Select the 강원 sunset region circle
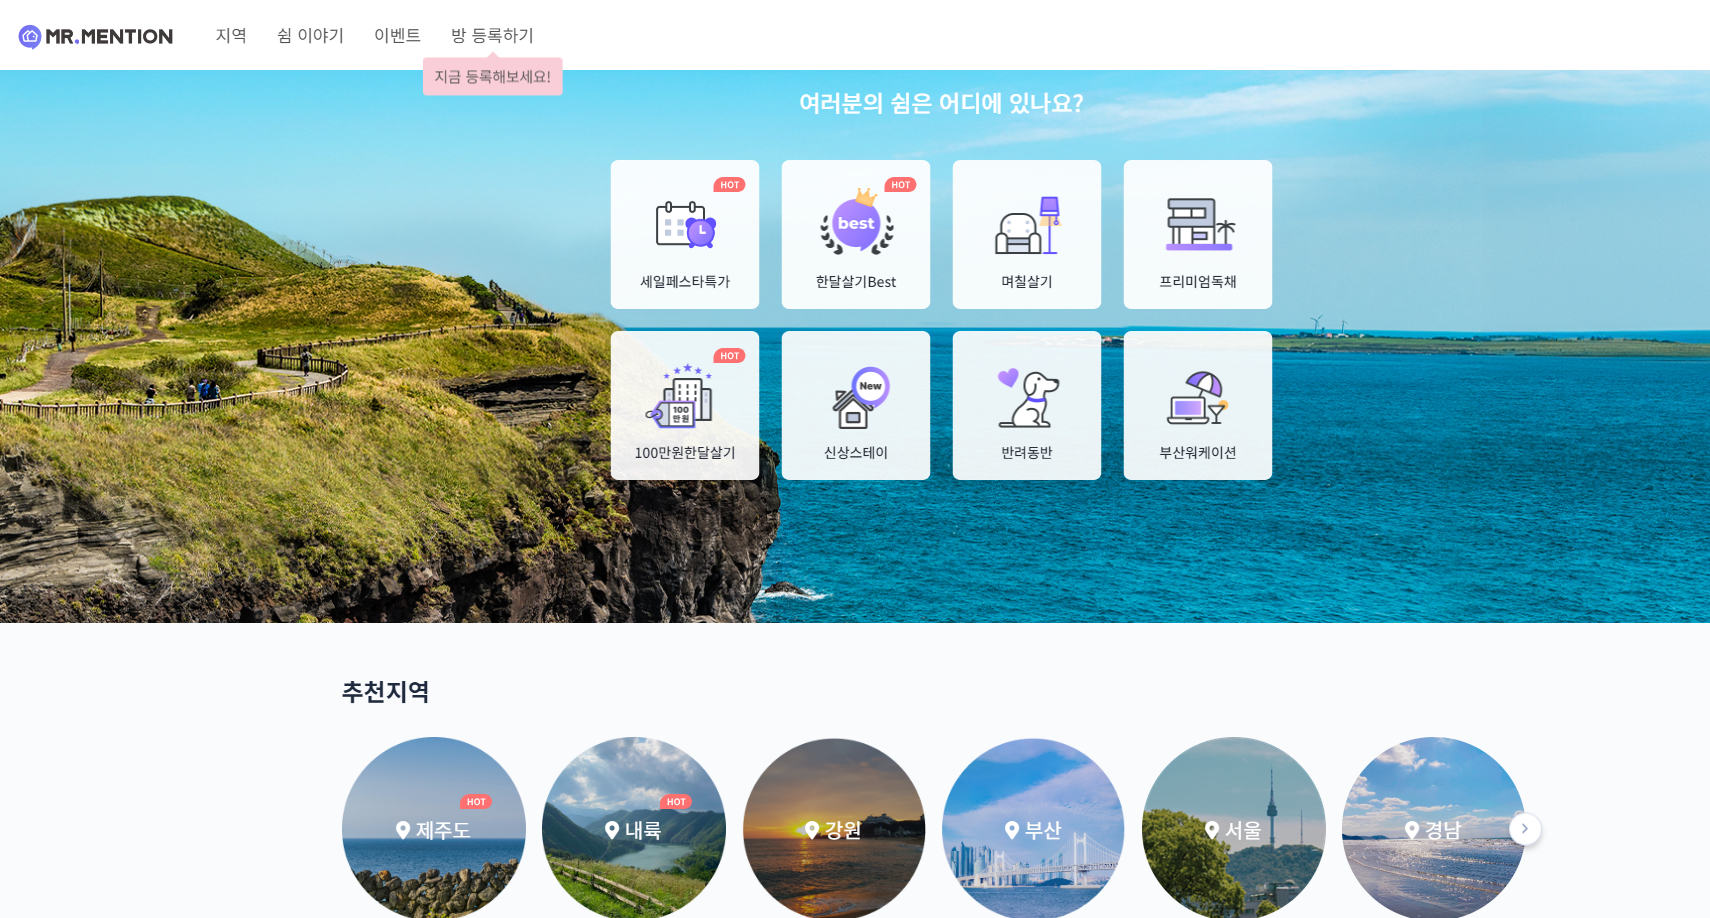The image size is (1710, 918). [x=834, y=828]
